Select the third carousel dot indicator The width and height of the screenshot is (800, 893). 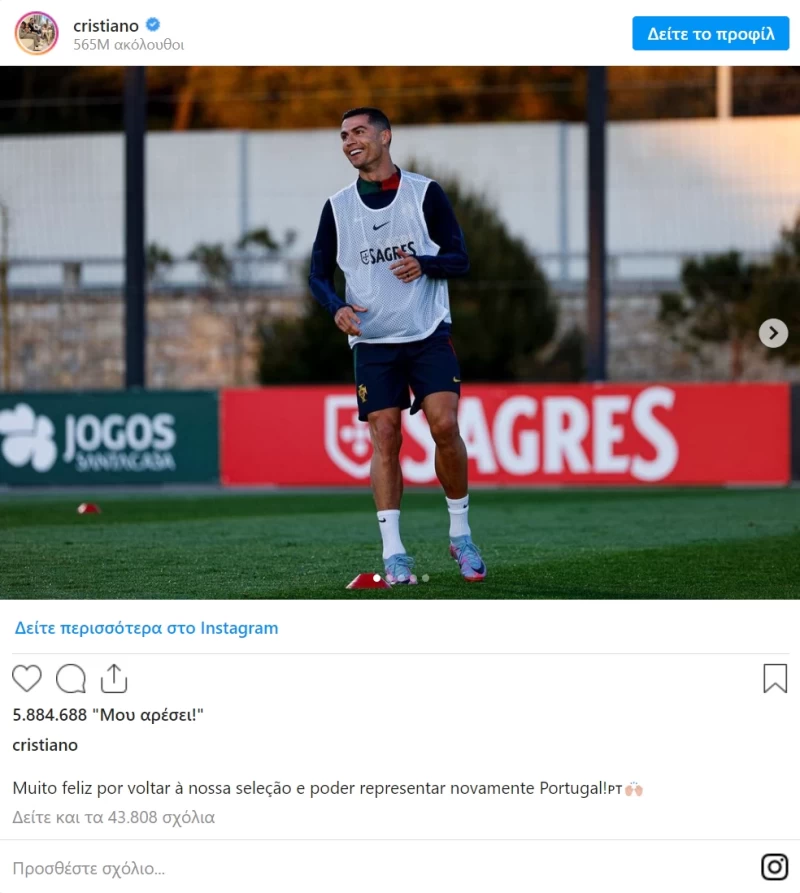[x=425, y=579]
